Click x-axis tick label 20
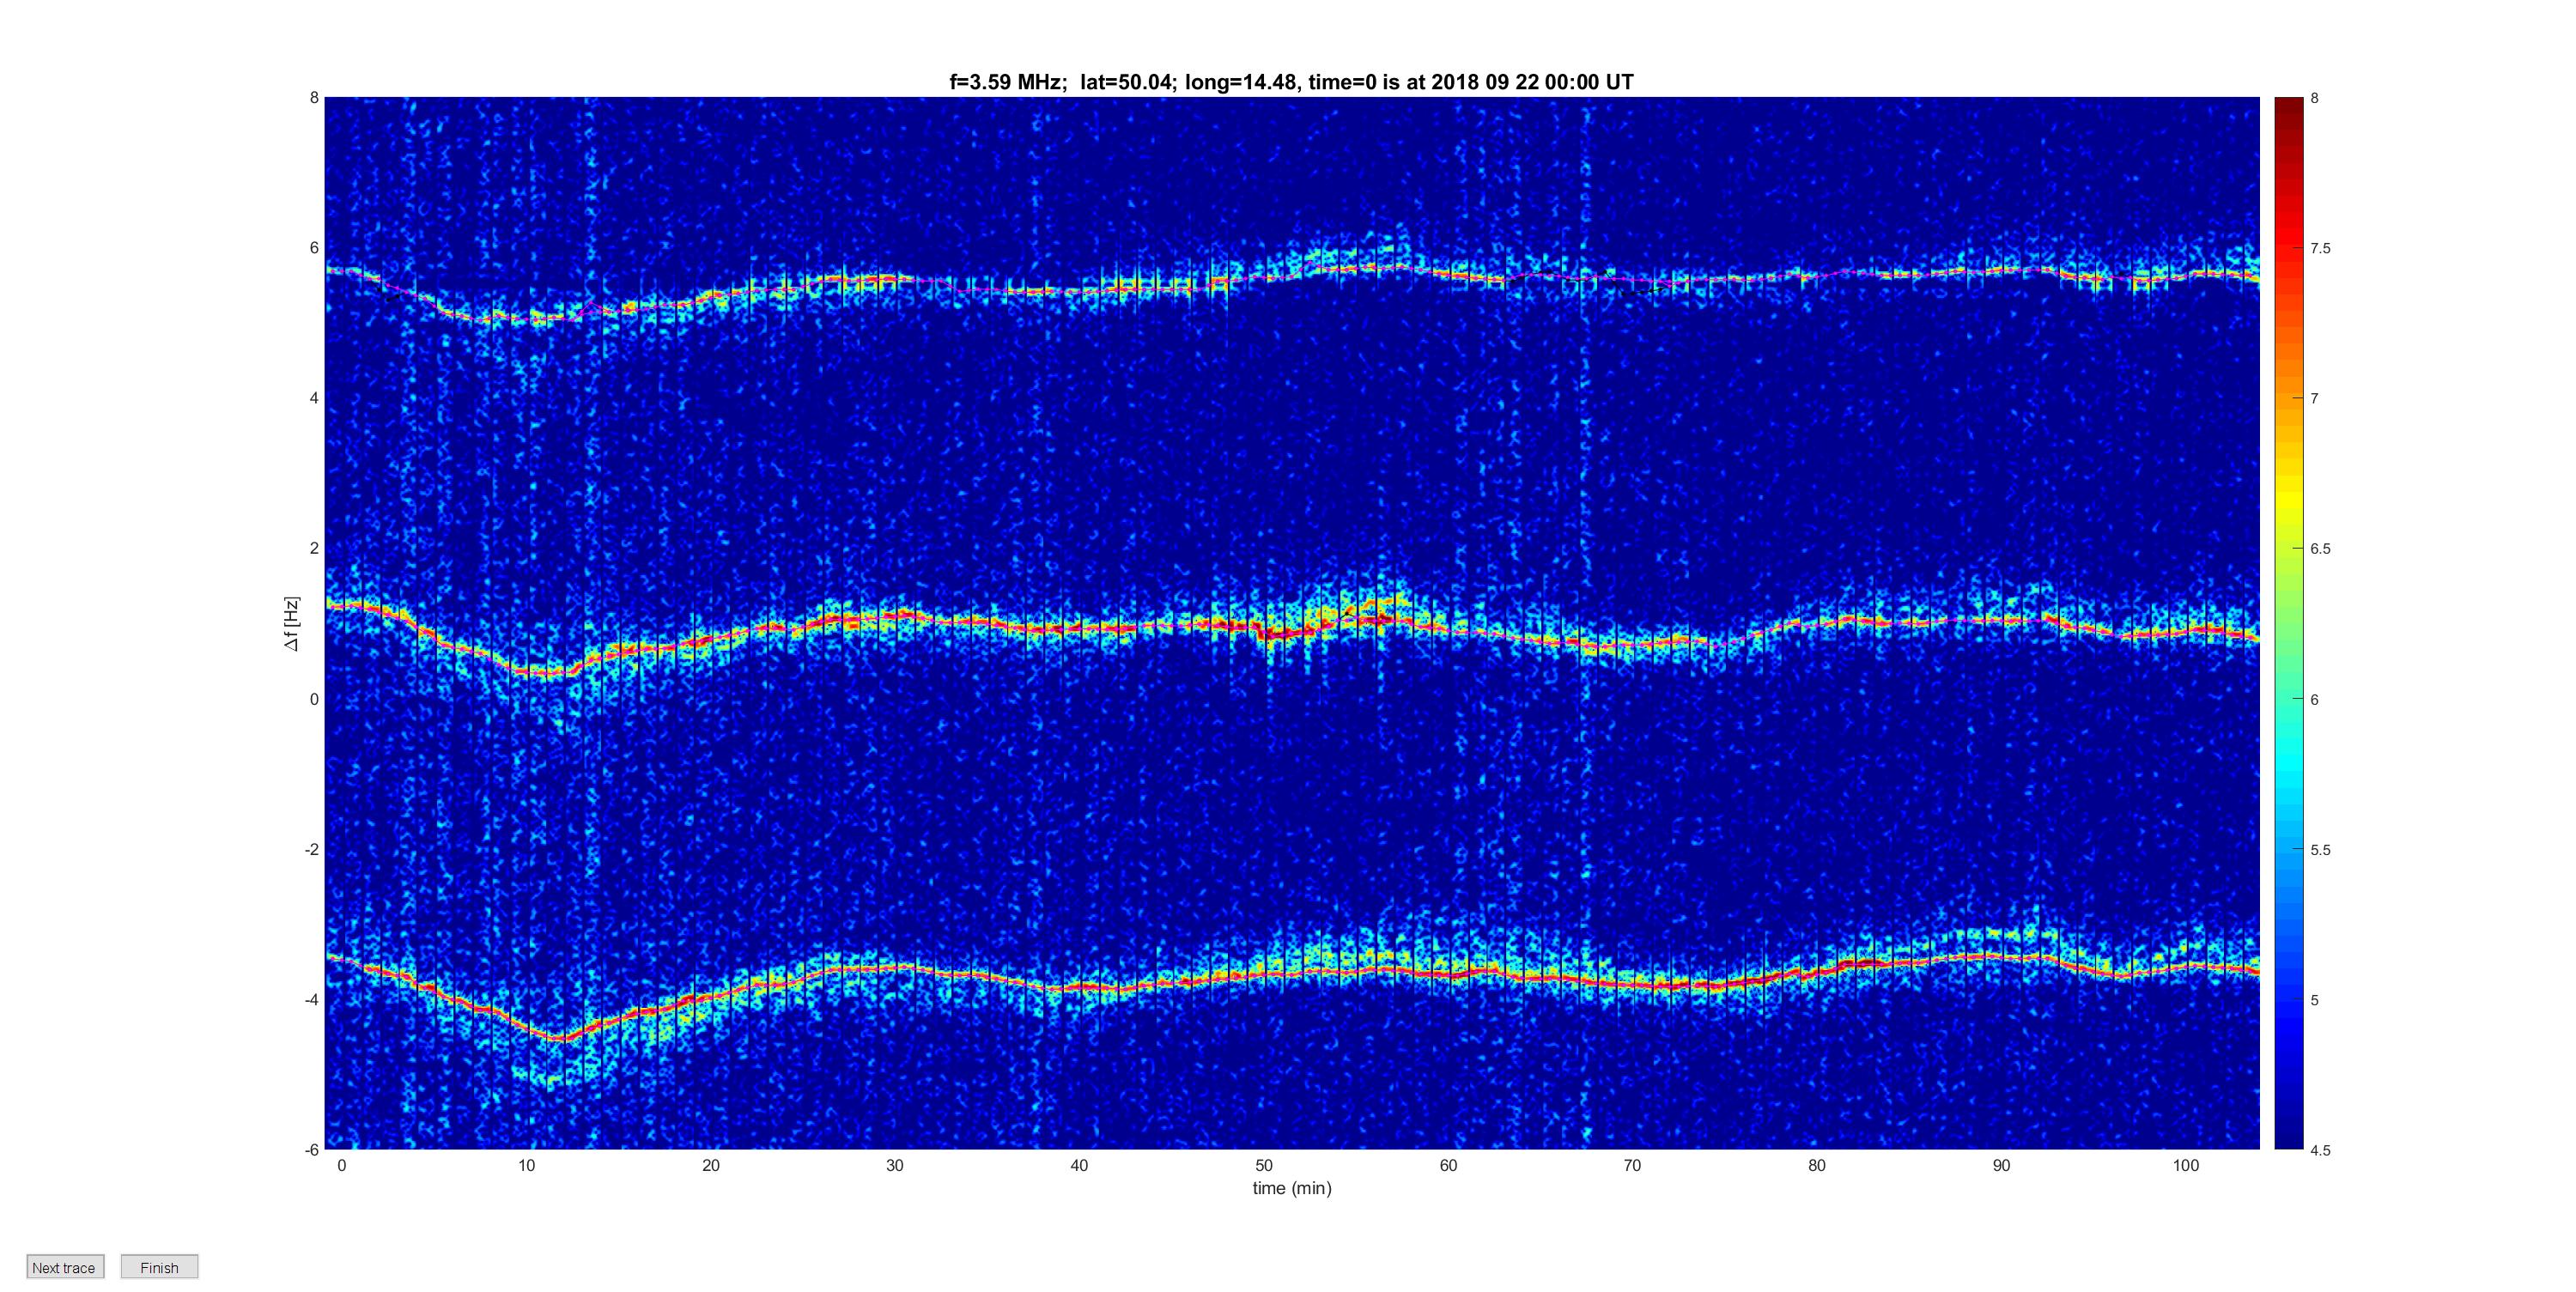Screen dimensions: 2576x1292 pos(710,1165)
